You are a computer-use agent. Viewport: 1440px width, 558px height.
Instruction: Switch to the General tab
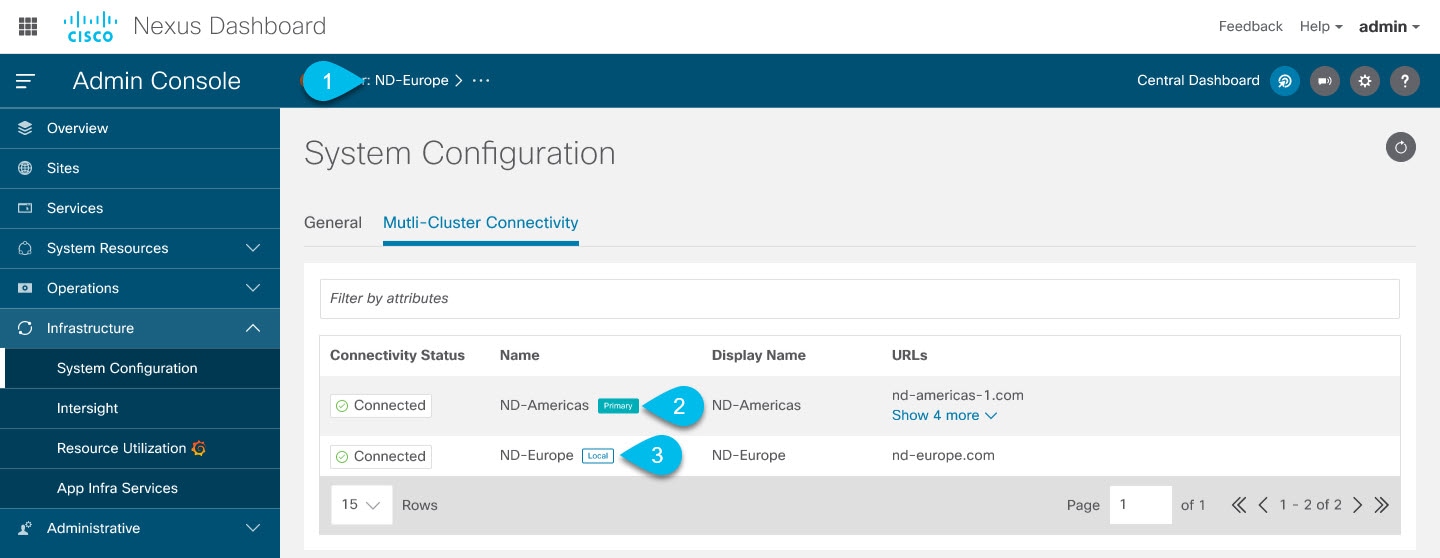(x=333, y=222)
